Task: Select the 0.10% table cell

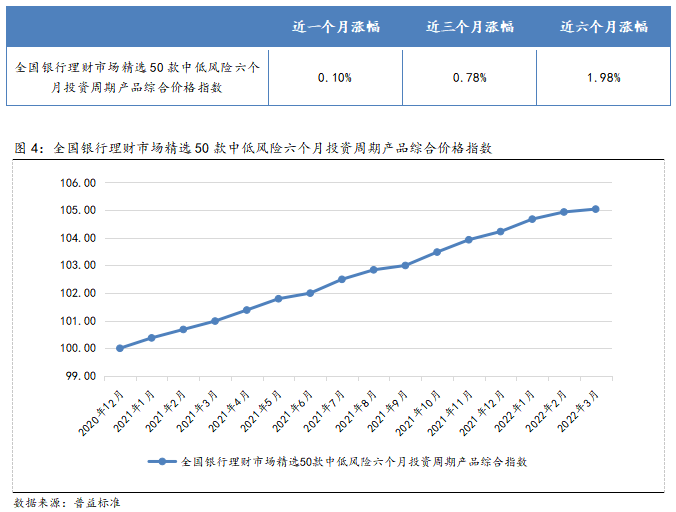Action: pos(335,77)
